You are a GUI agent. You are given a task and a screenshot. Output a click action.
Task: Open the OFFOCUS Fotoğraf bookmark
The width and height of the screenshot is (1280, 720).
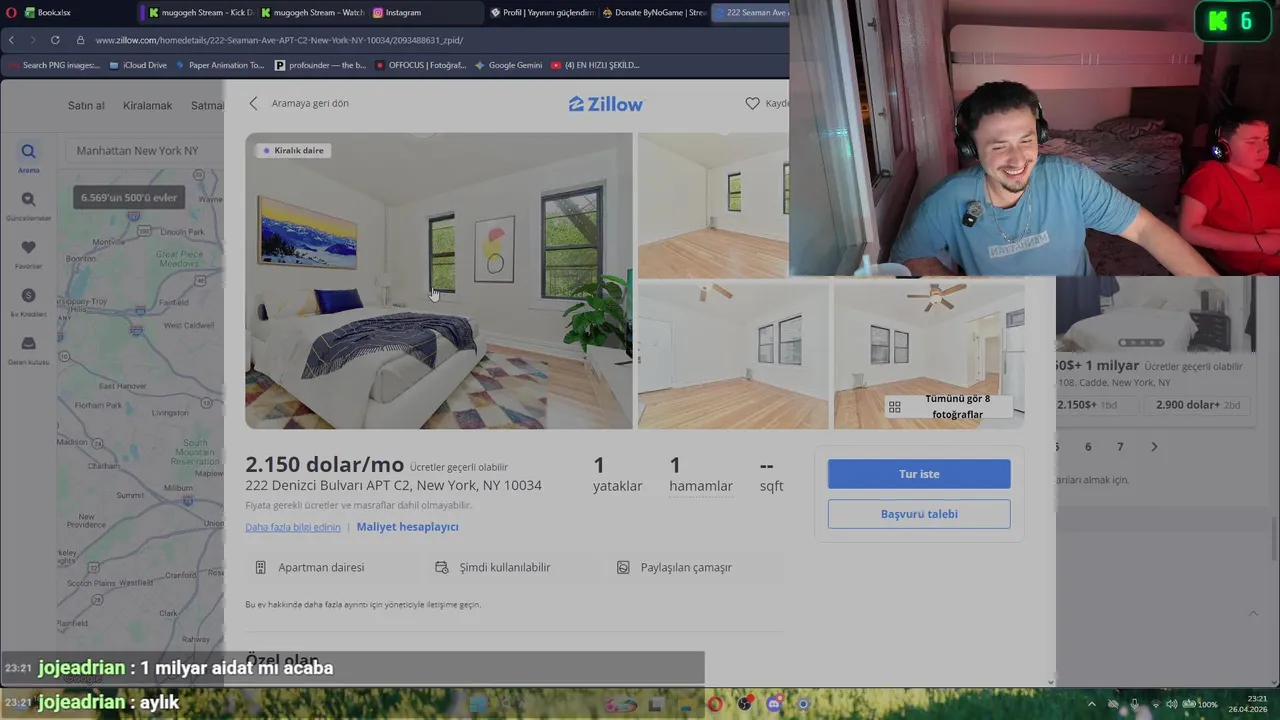420,65
